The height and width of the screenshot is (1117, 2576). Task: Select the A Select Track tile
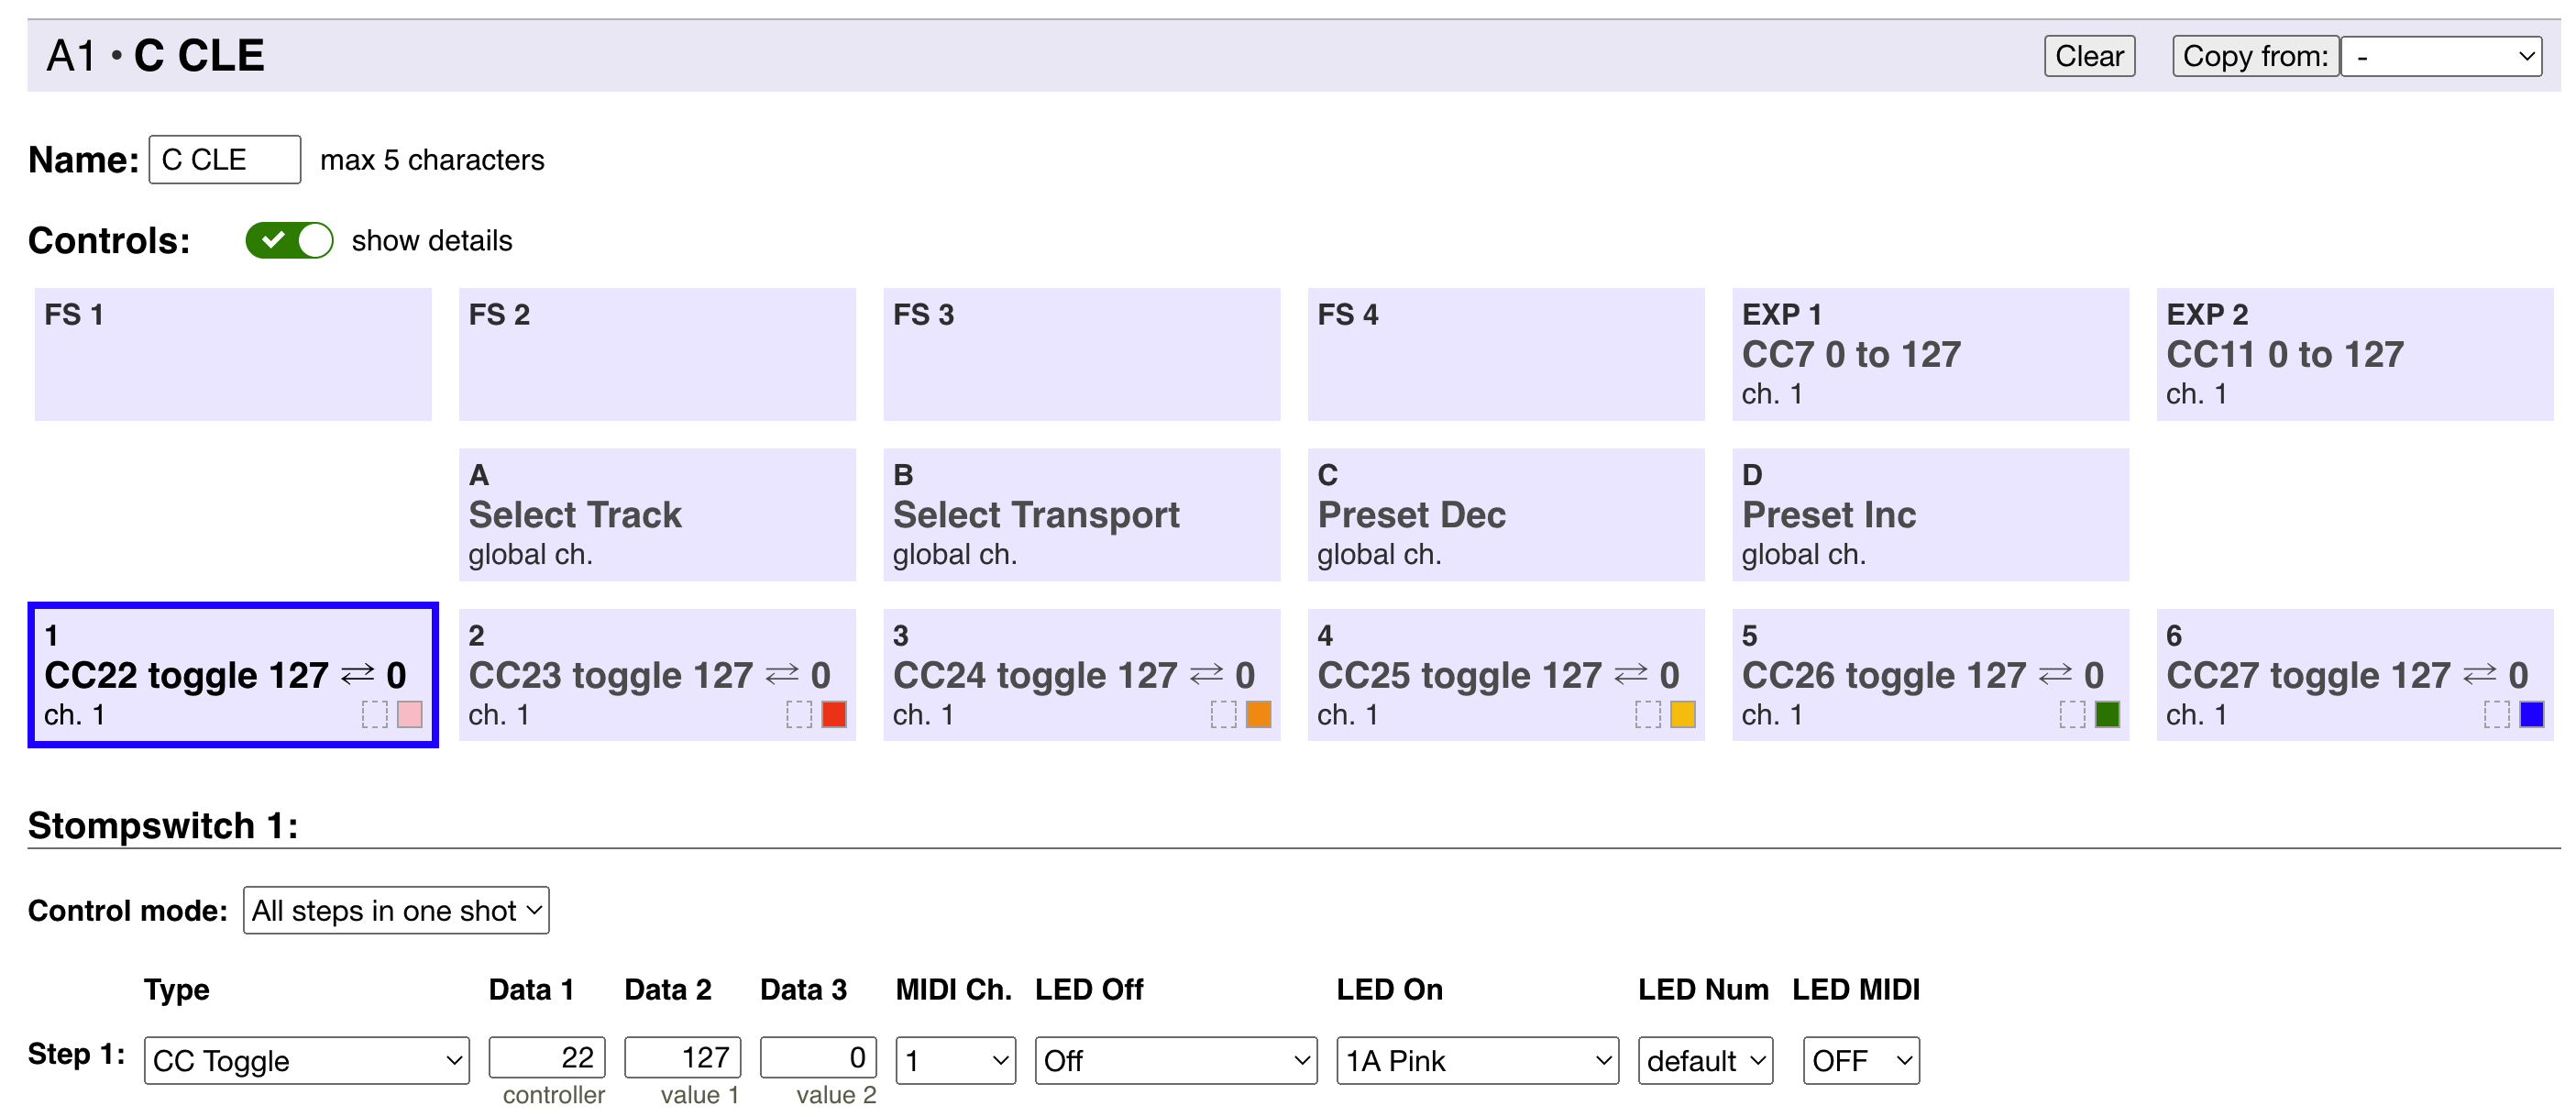click(657, 514)
